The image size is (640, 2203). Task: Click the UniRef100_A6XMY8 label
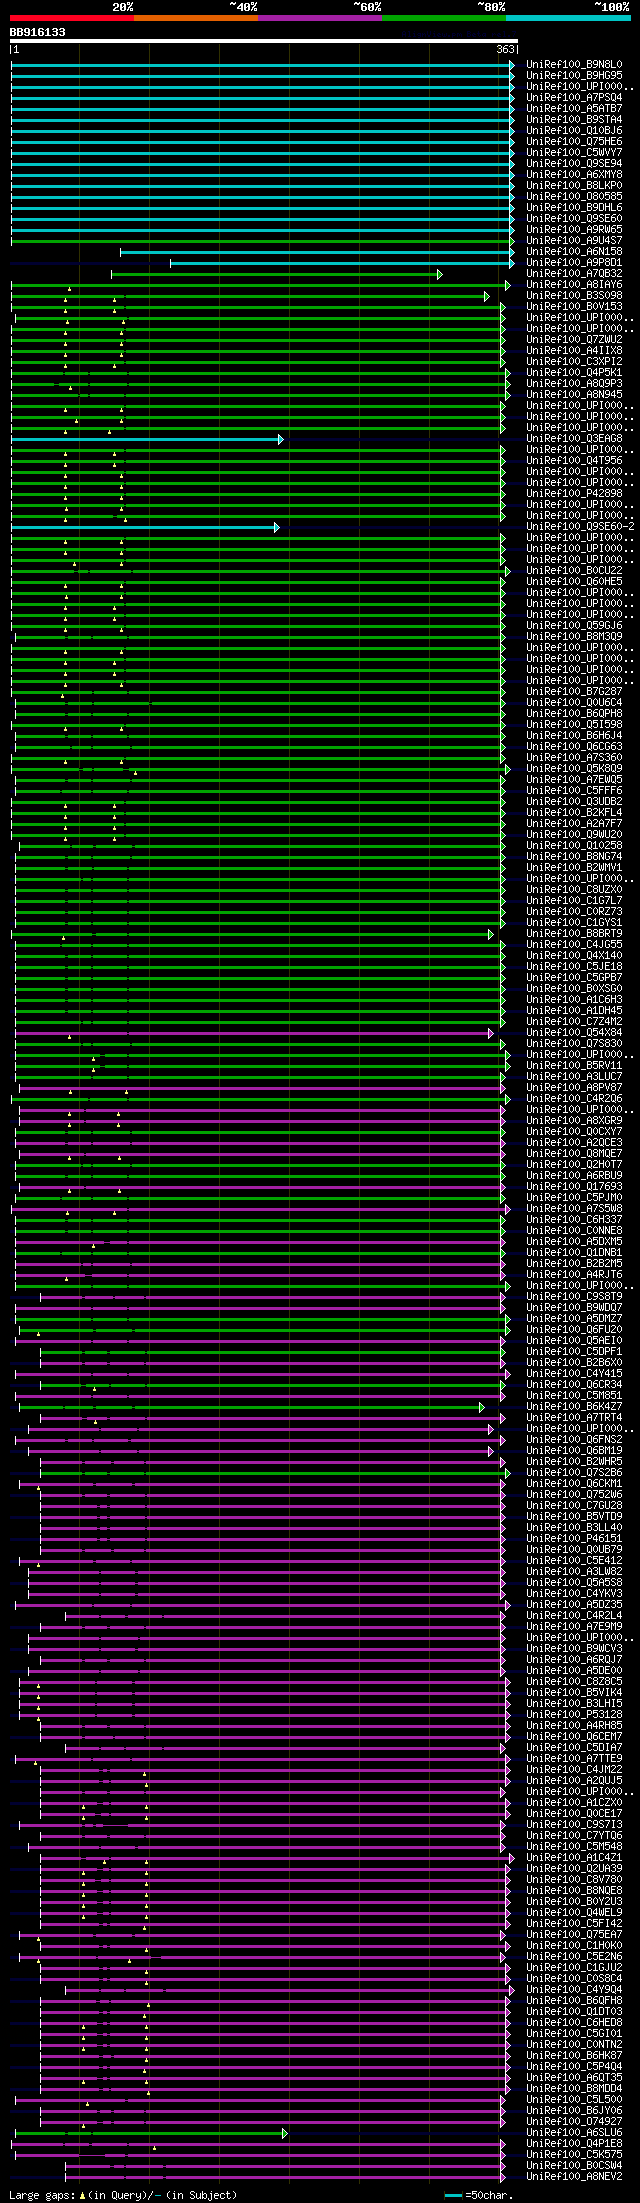574,175
